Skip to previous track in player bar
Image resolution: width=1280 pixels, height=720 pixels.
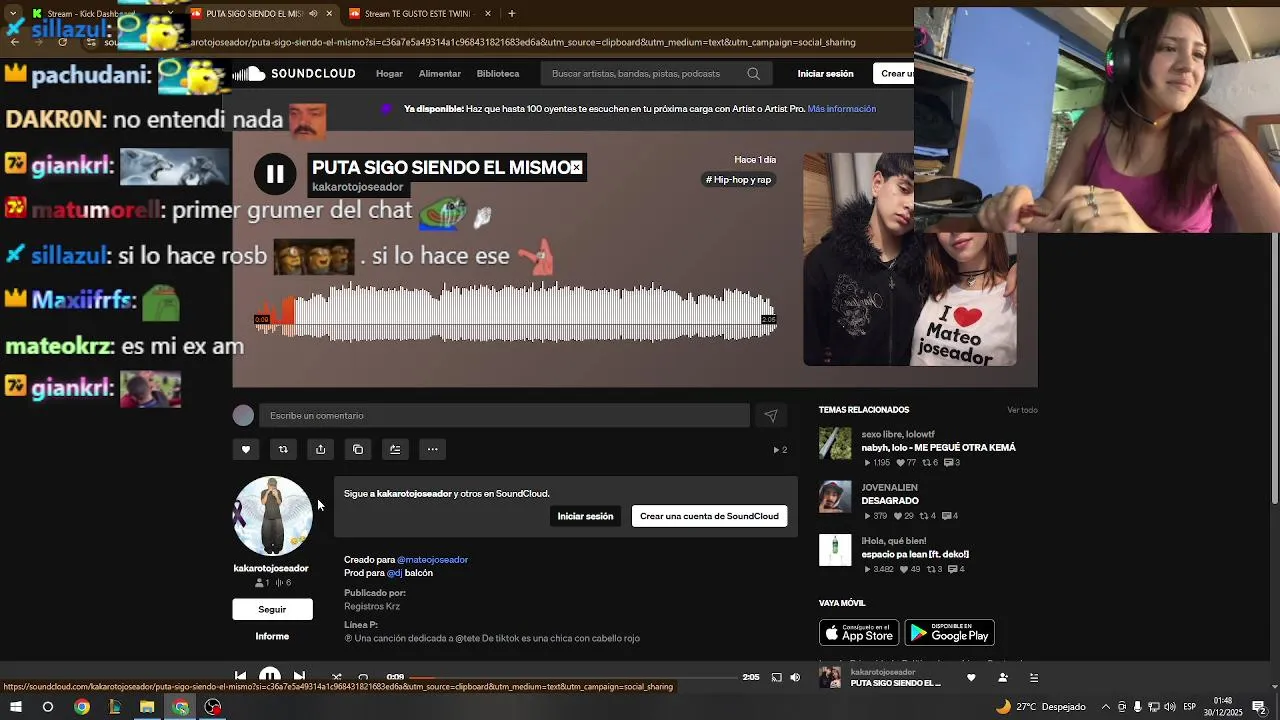tap(240, 676)
